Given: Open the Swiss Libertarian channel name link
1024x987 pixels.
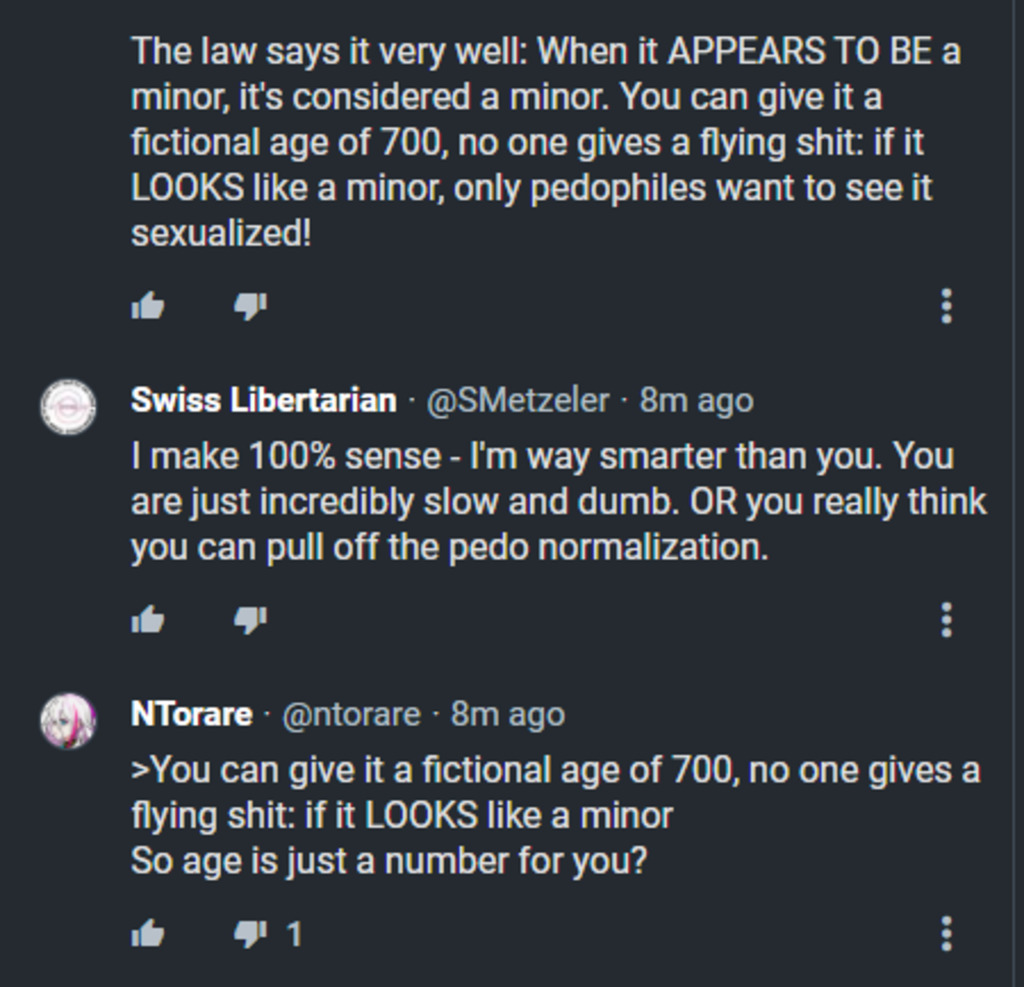Looking at the screenshot, I should tap(263, 400).
